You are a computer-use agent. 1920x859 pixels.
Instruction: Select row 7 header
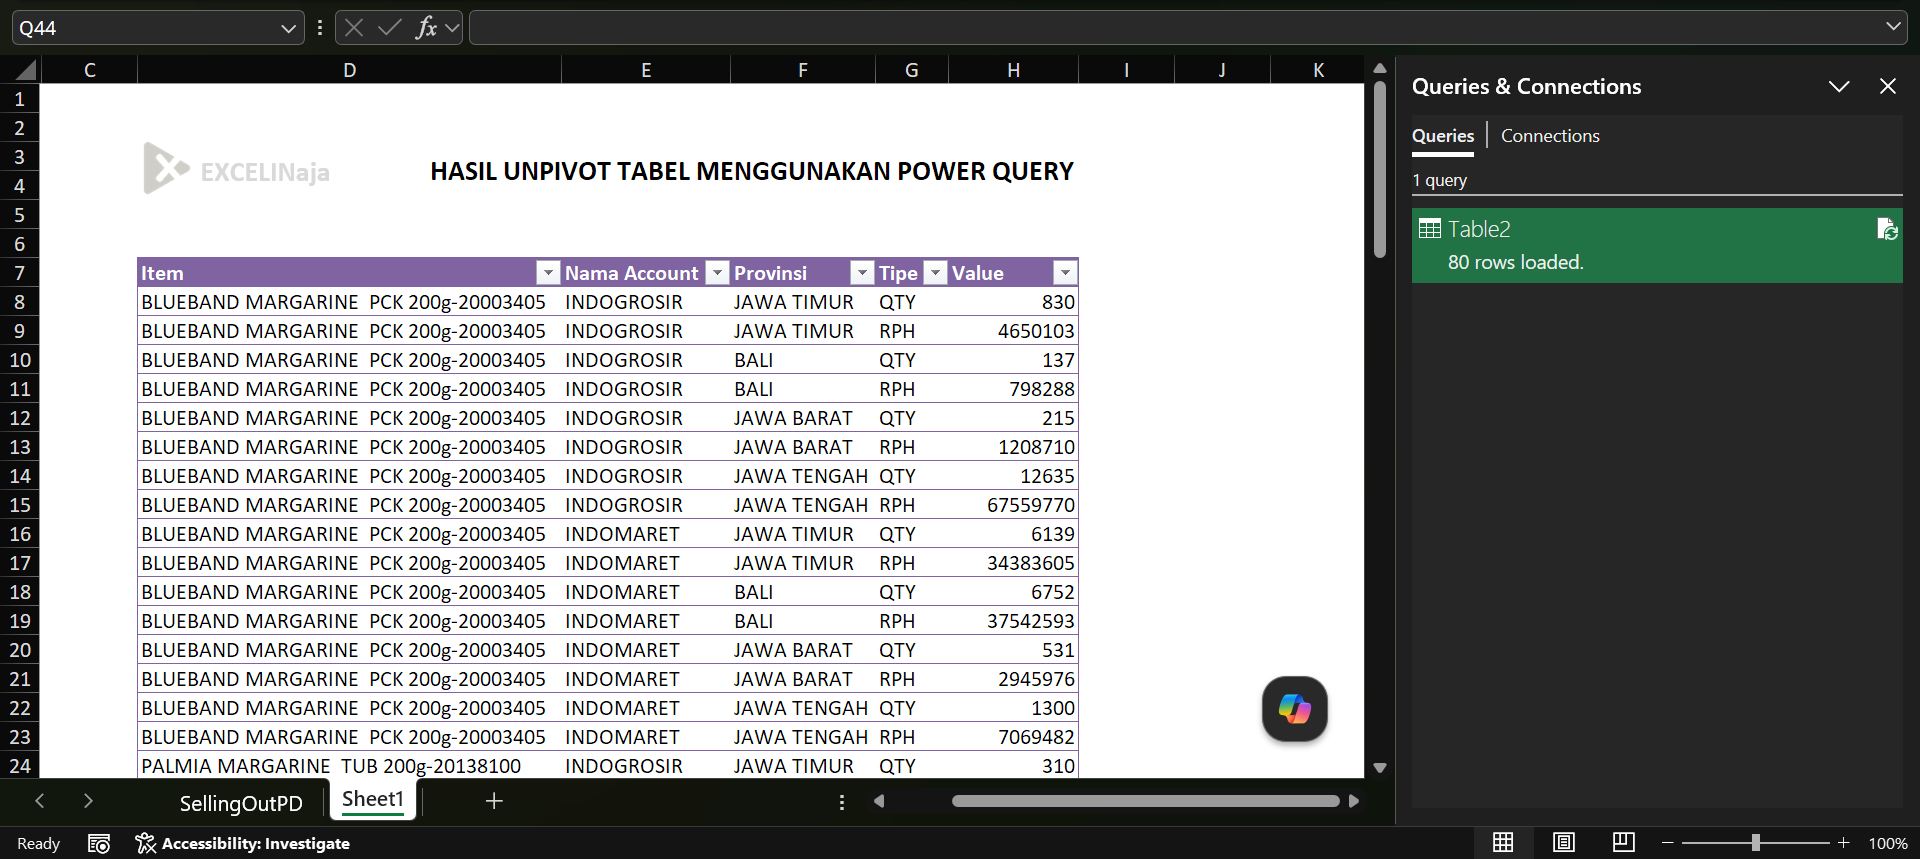pyautogui.click(x=19, y=273)
